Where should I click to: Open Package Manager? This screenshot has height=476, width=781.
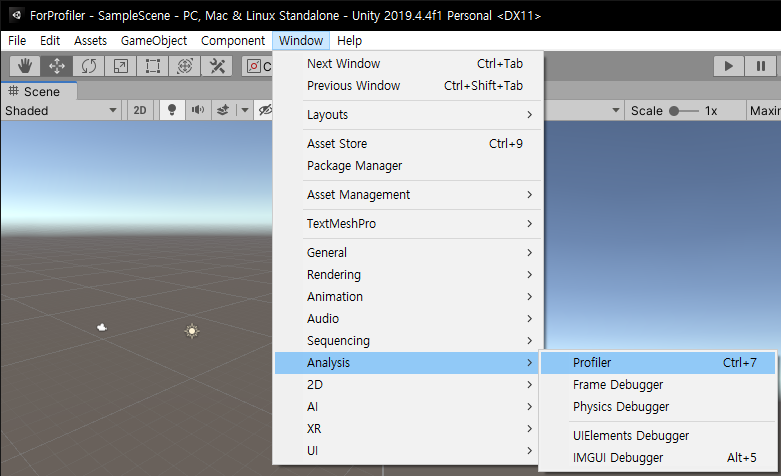(x=408, y=165)
